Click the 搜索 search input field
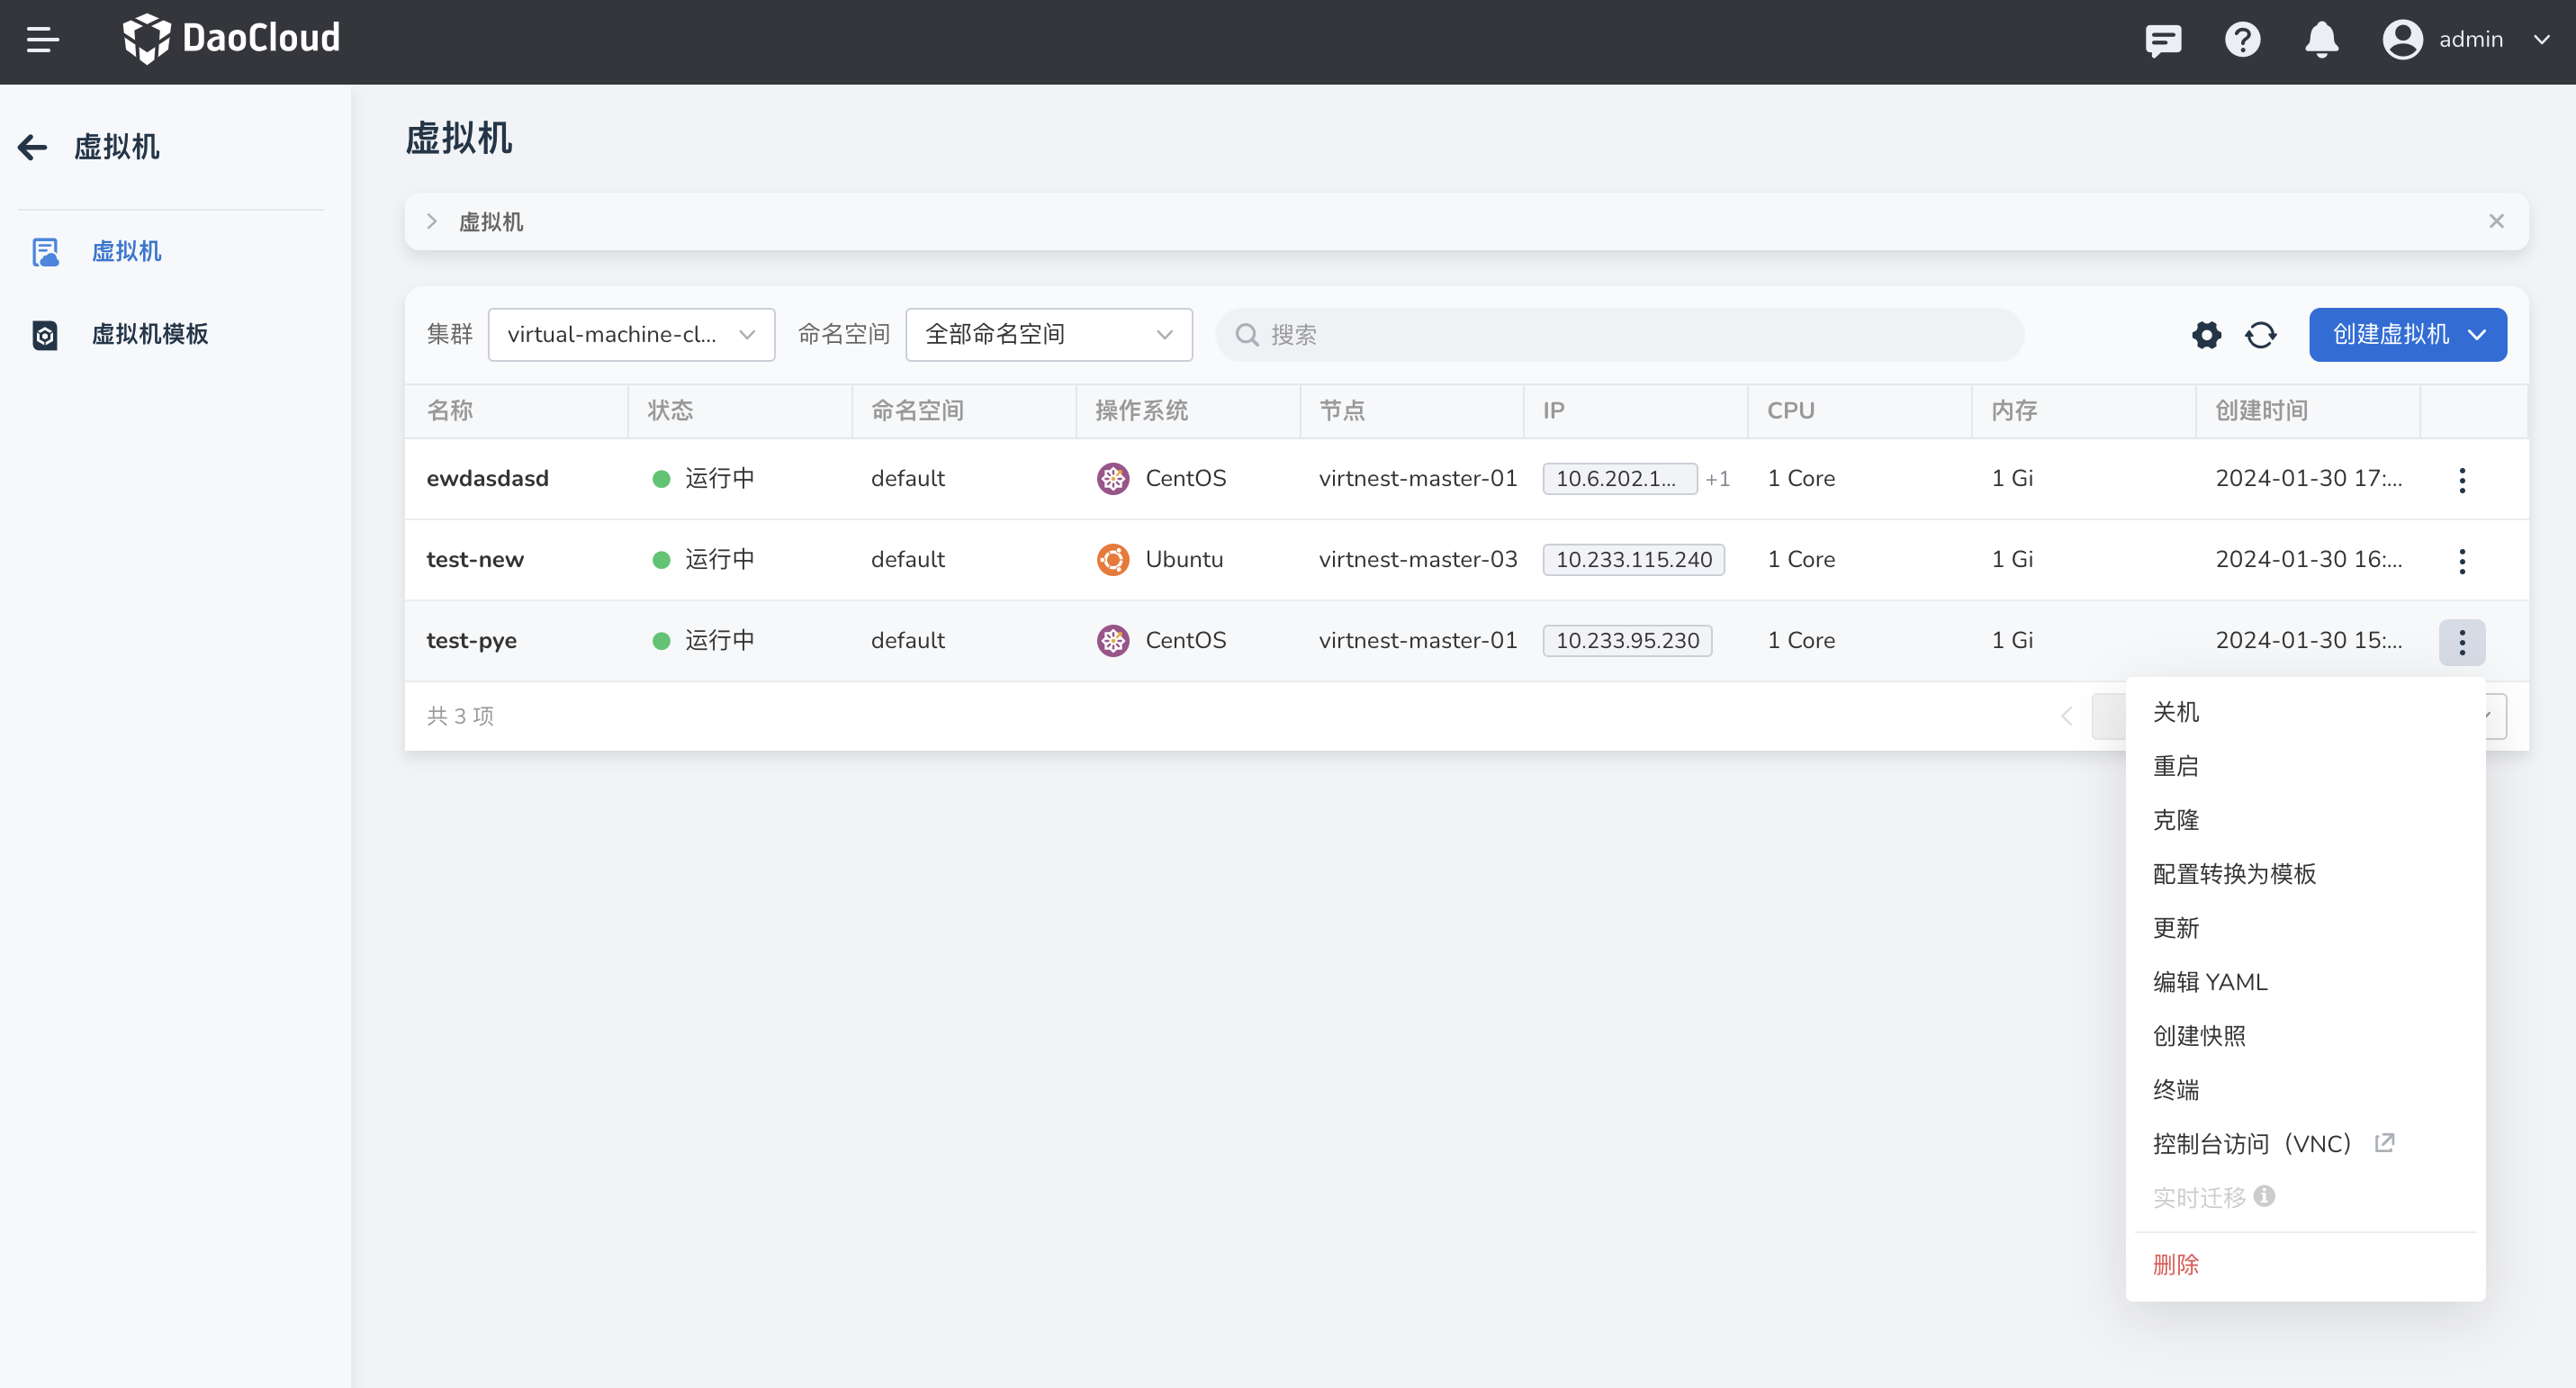 (1619, 335)
